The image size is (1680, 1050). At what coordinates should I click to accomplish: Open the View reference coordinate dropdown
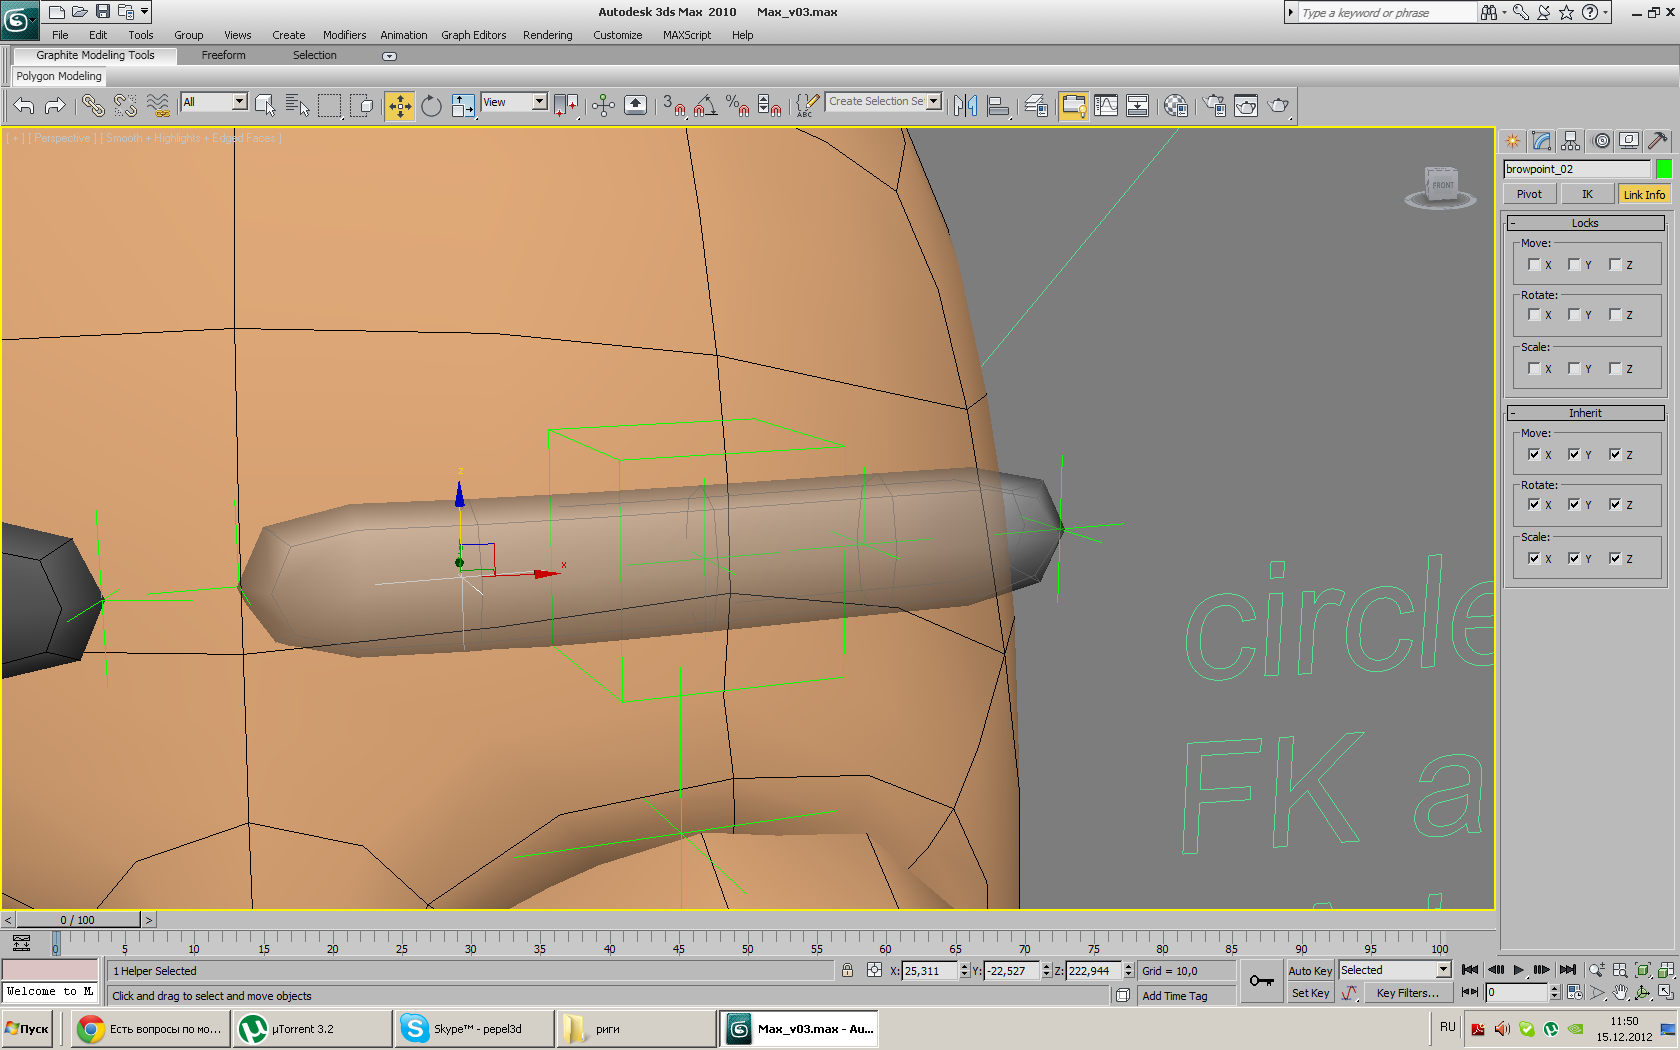pyautogui.click(x=539, y=102)
